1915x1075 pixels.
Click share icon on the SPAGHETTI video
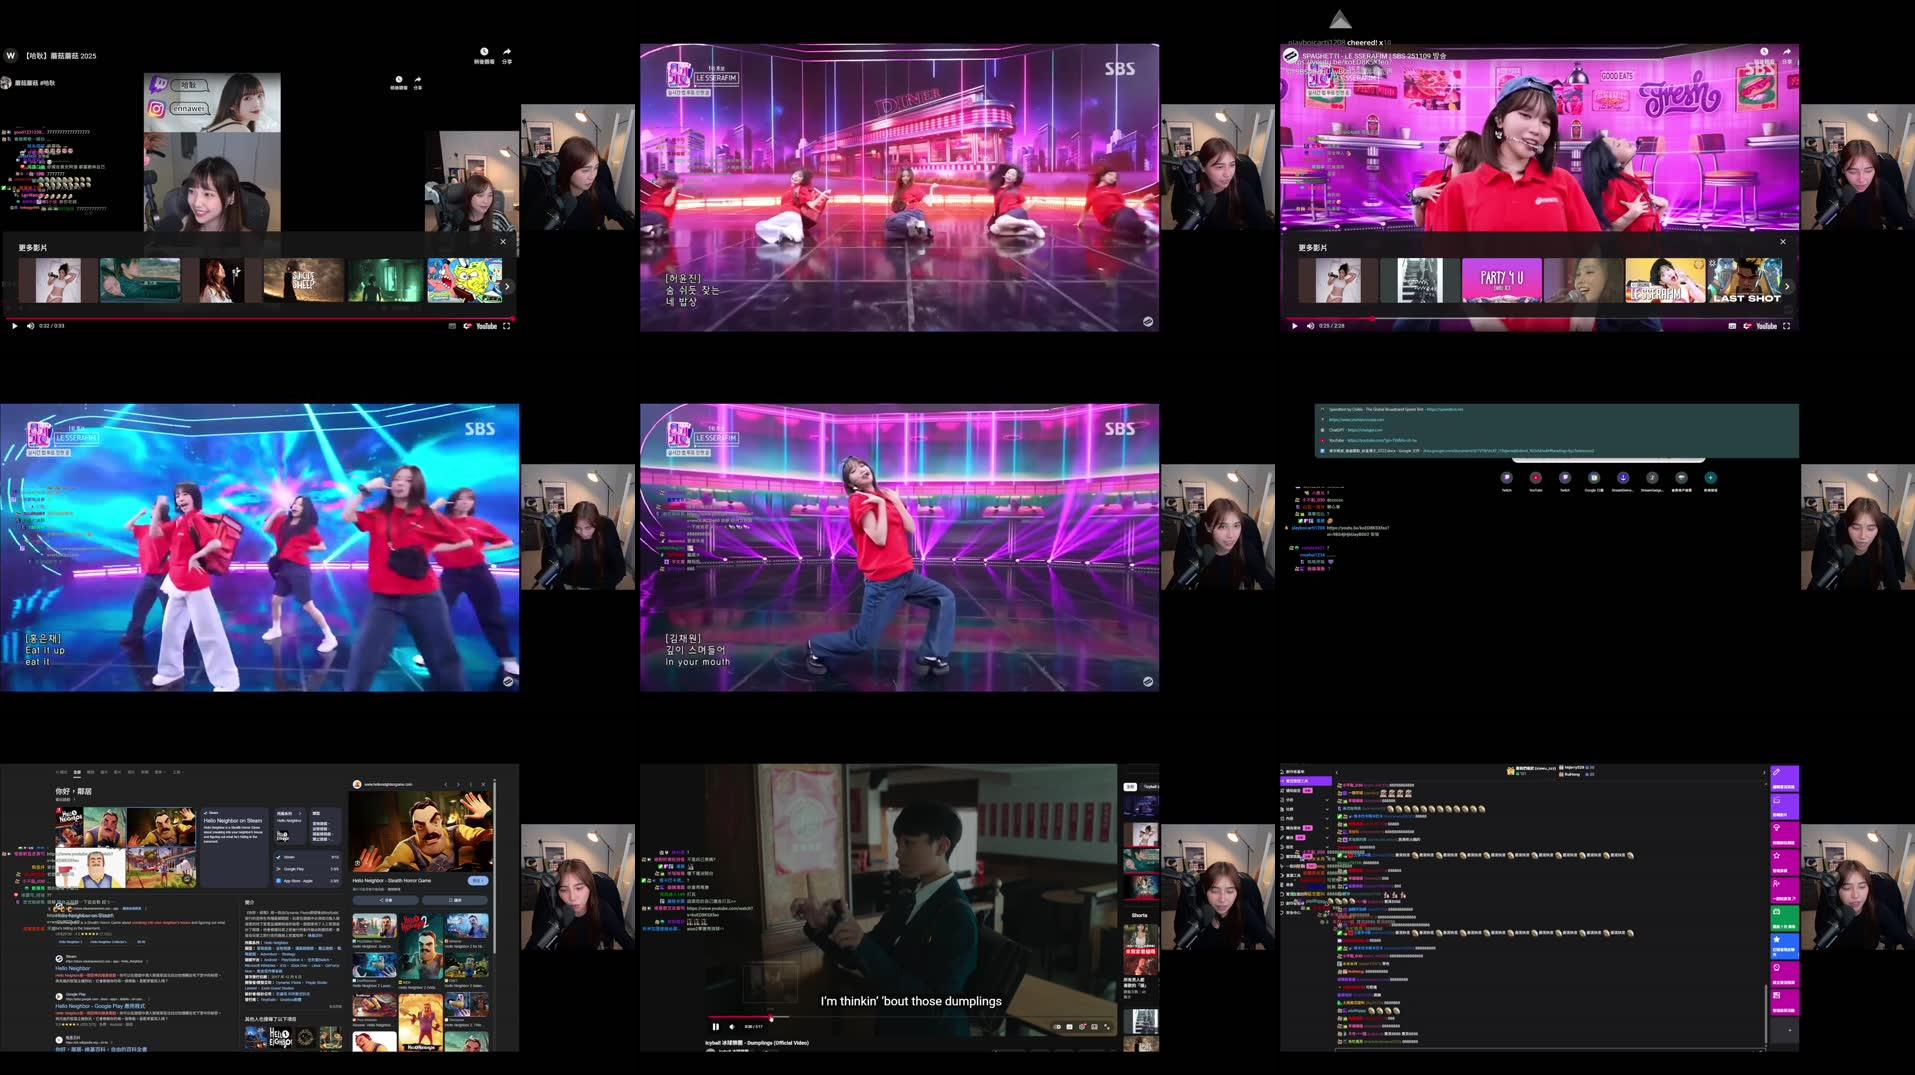click(x=1786, y=53)
